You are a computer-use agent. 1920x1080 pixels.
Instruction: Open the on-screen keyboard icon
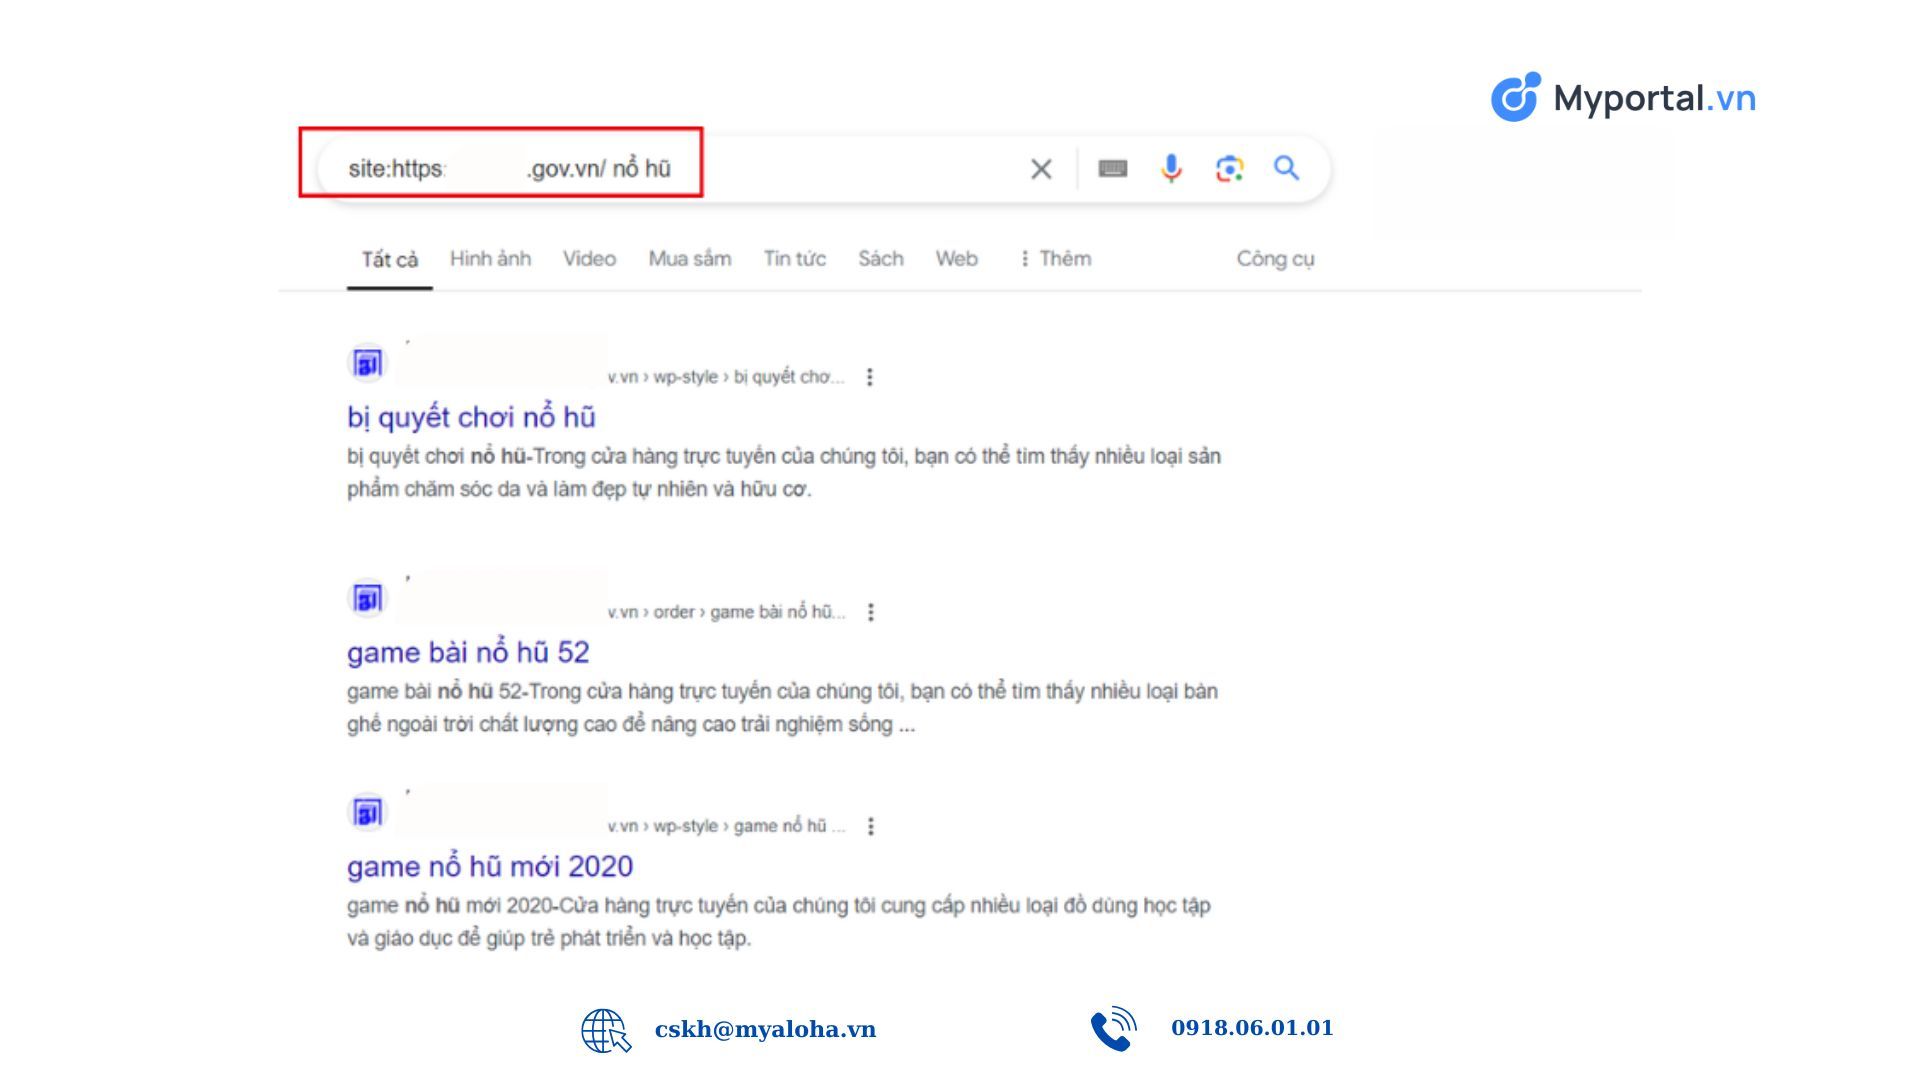(1112, 168)
